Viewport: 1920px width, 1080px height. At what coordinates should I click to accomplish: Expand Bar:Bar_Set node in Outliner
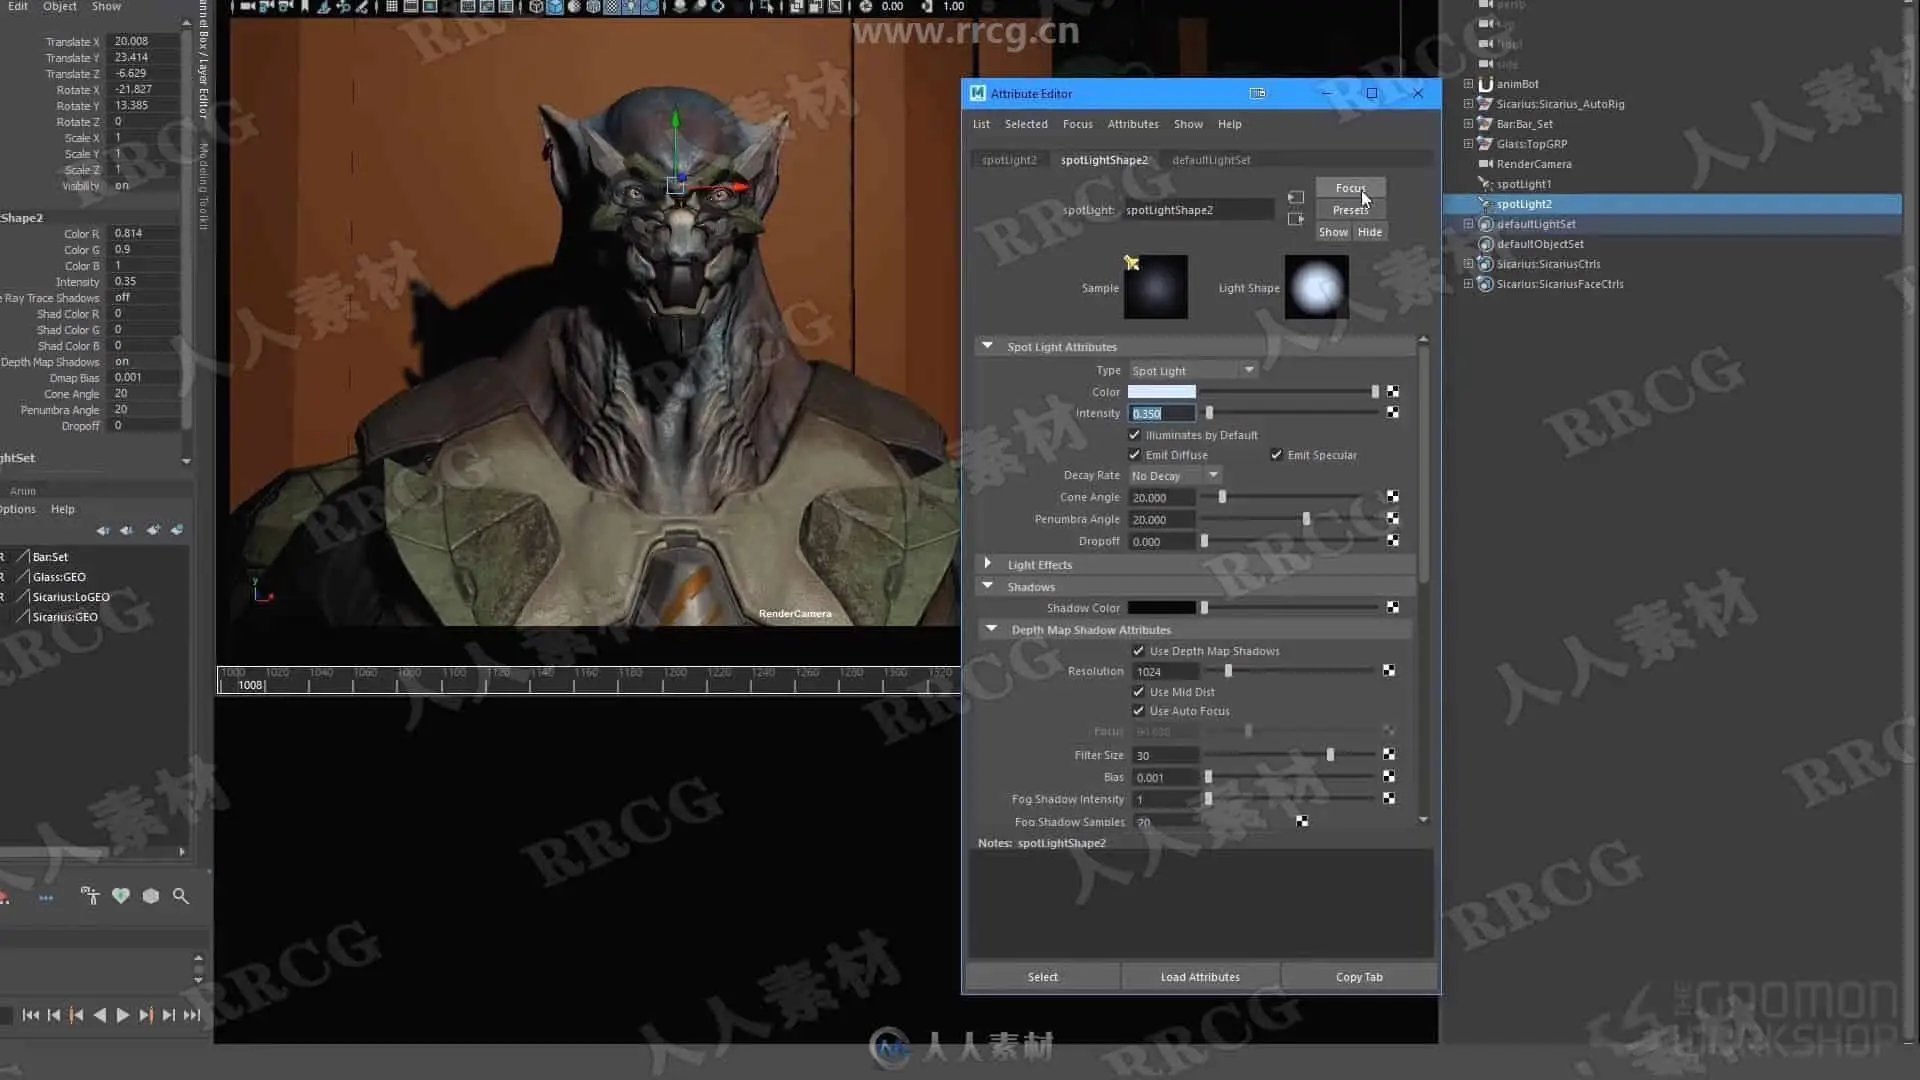click(x=1468, y=124)
